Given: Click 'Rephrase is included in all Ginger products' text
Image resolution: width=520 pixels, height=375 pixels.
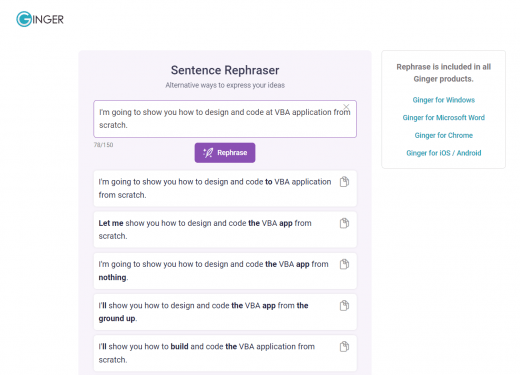Looking at the screenshot, I should (444, 73).
